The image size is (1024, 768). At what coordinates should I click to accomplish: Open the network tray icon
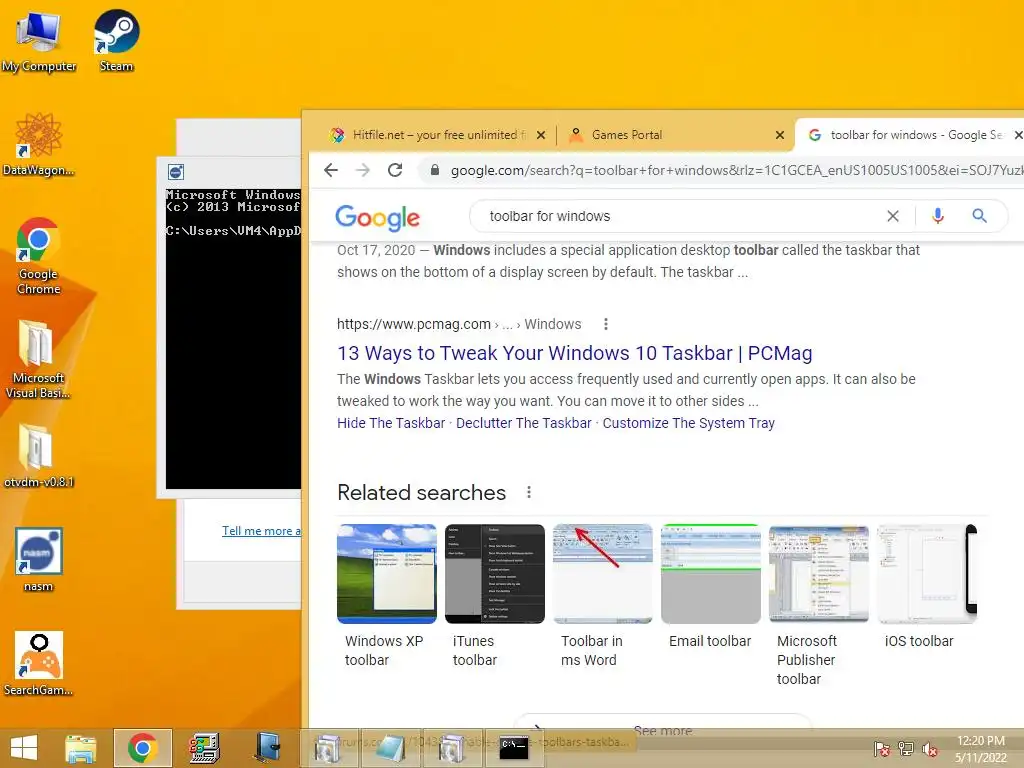[x=906, y=749]
